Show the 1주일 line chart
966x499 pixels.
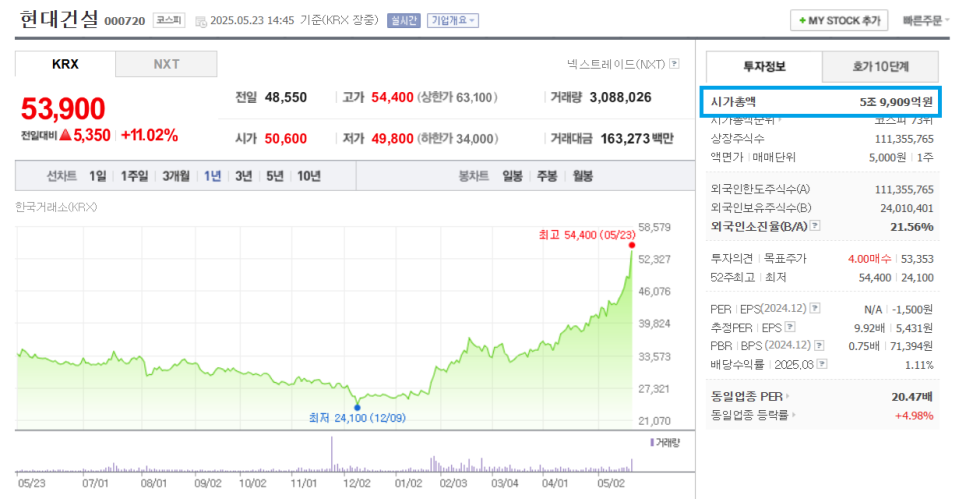134,176
